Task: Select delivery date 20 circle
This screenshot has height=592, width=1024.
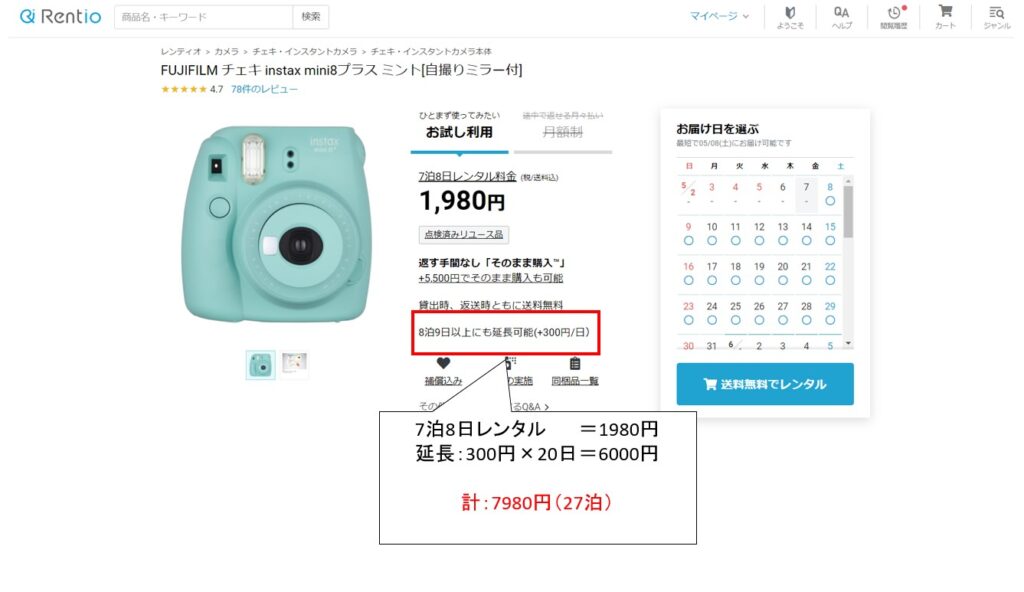Action: pyautogui.click(x=783, y=280)
